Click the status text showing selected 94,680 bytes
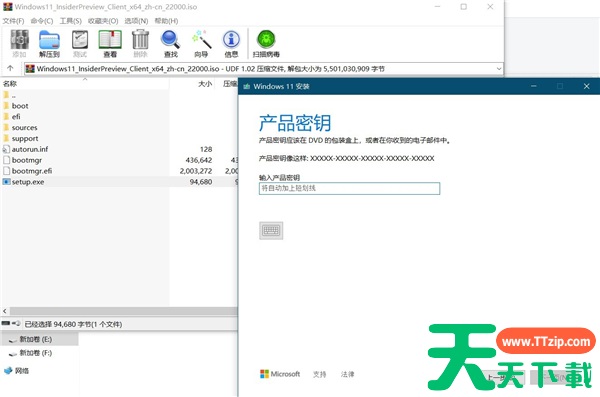The width and height of the screenshot is (600, 397). (x=73, y=324)
